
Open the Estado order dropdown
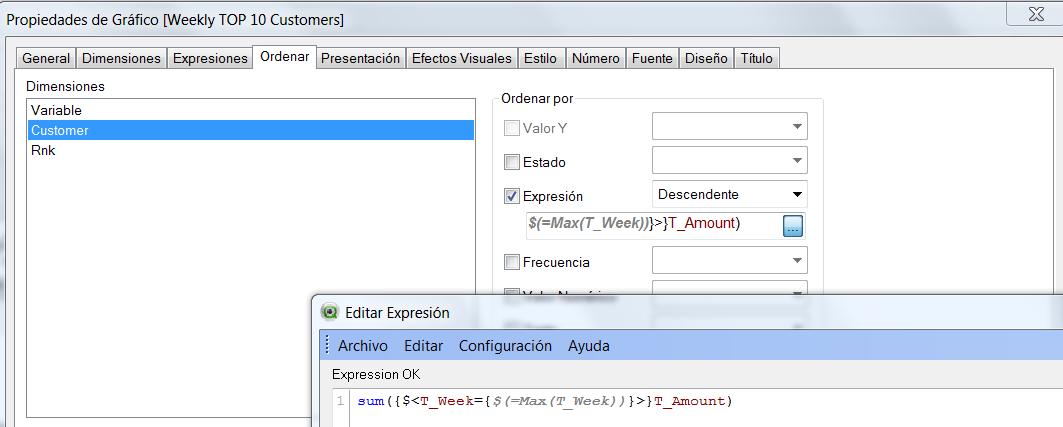729,160
